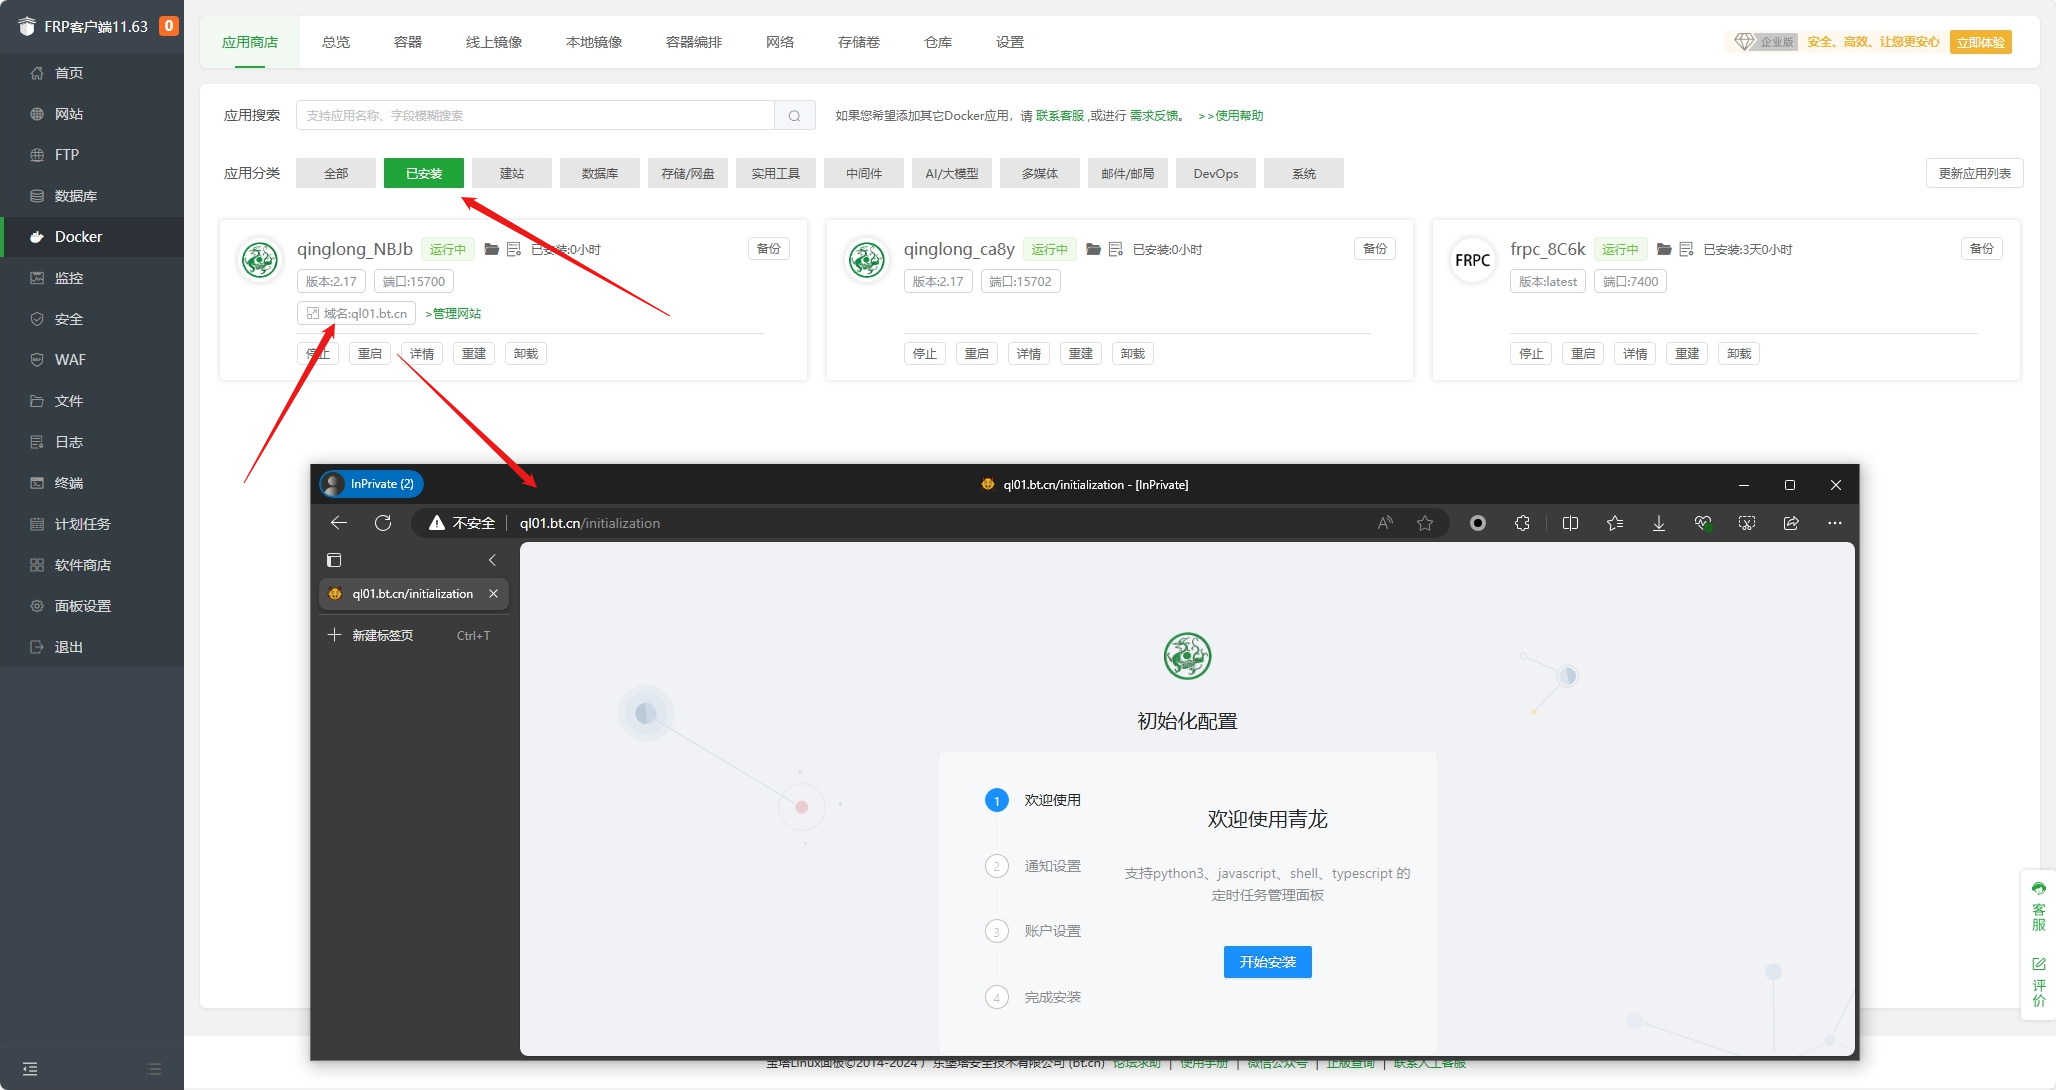
Task: Open the 首页 home sidebar item
Action: click(x=92, y=73)
